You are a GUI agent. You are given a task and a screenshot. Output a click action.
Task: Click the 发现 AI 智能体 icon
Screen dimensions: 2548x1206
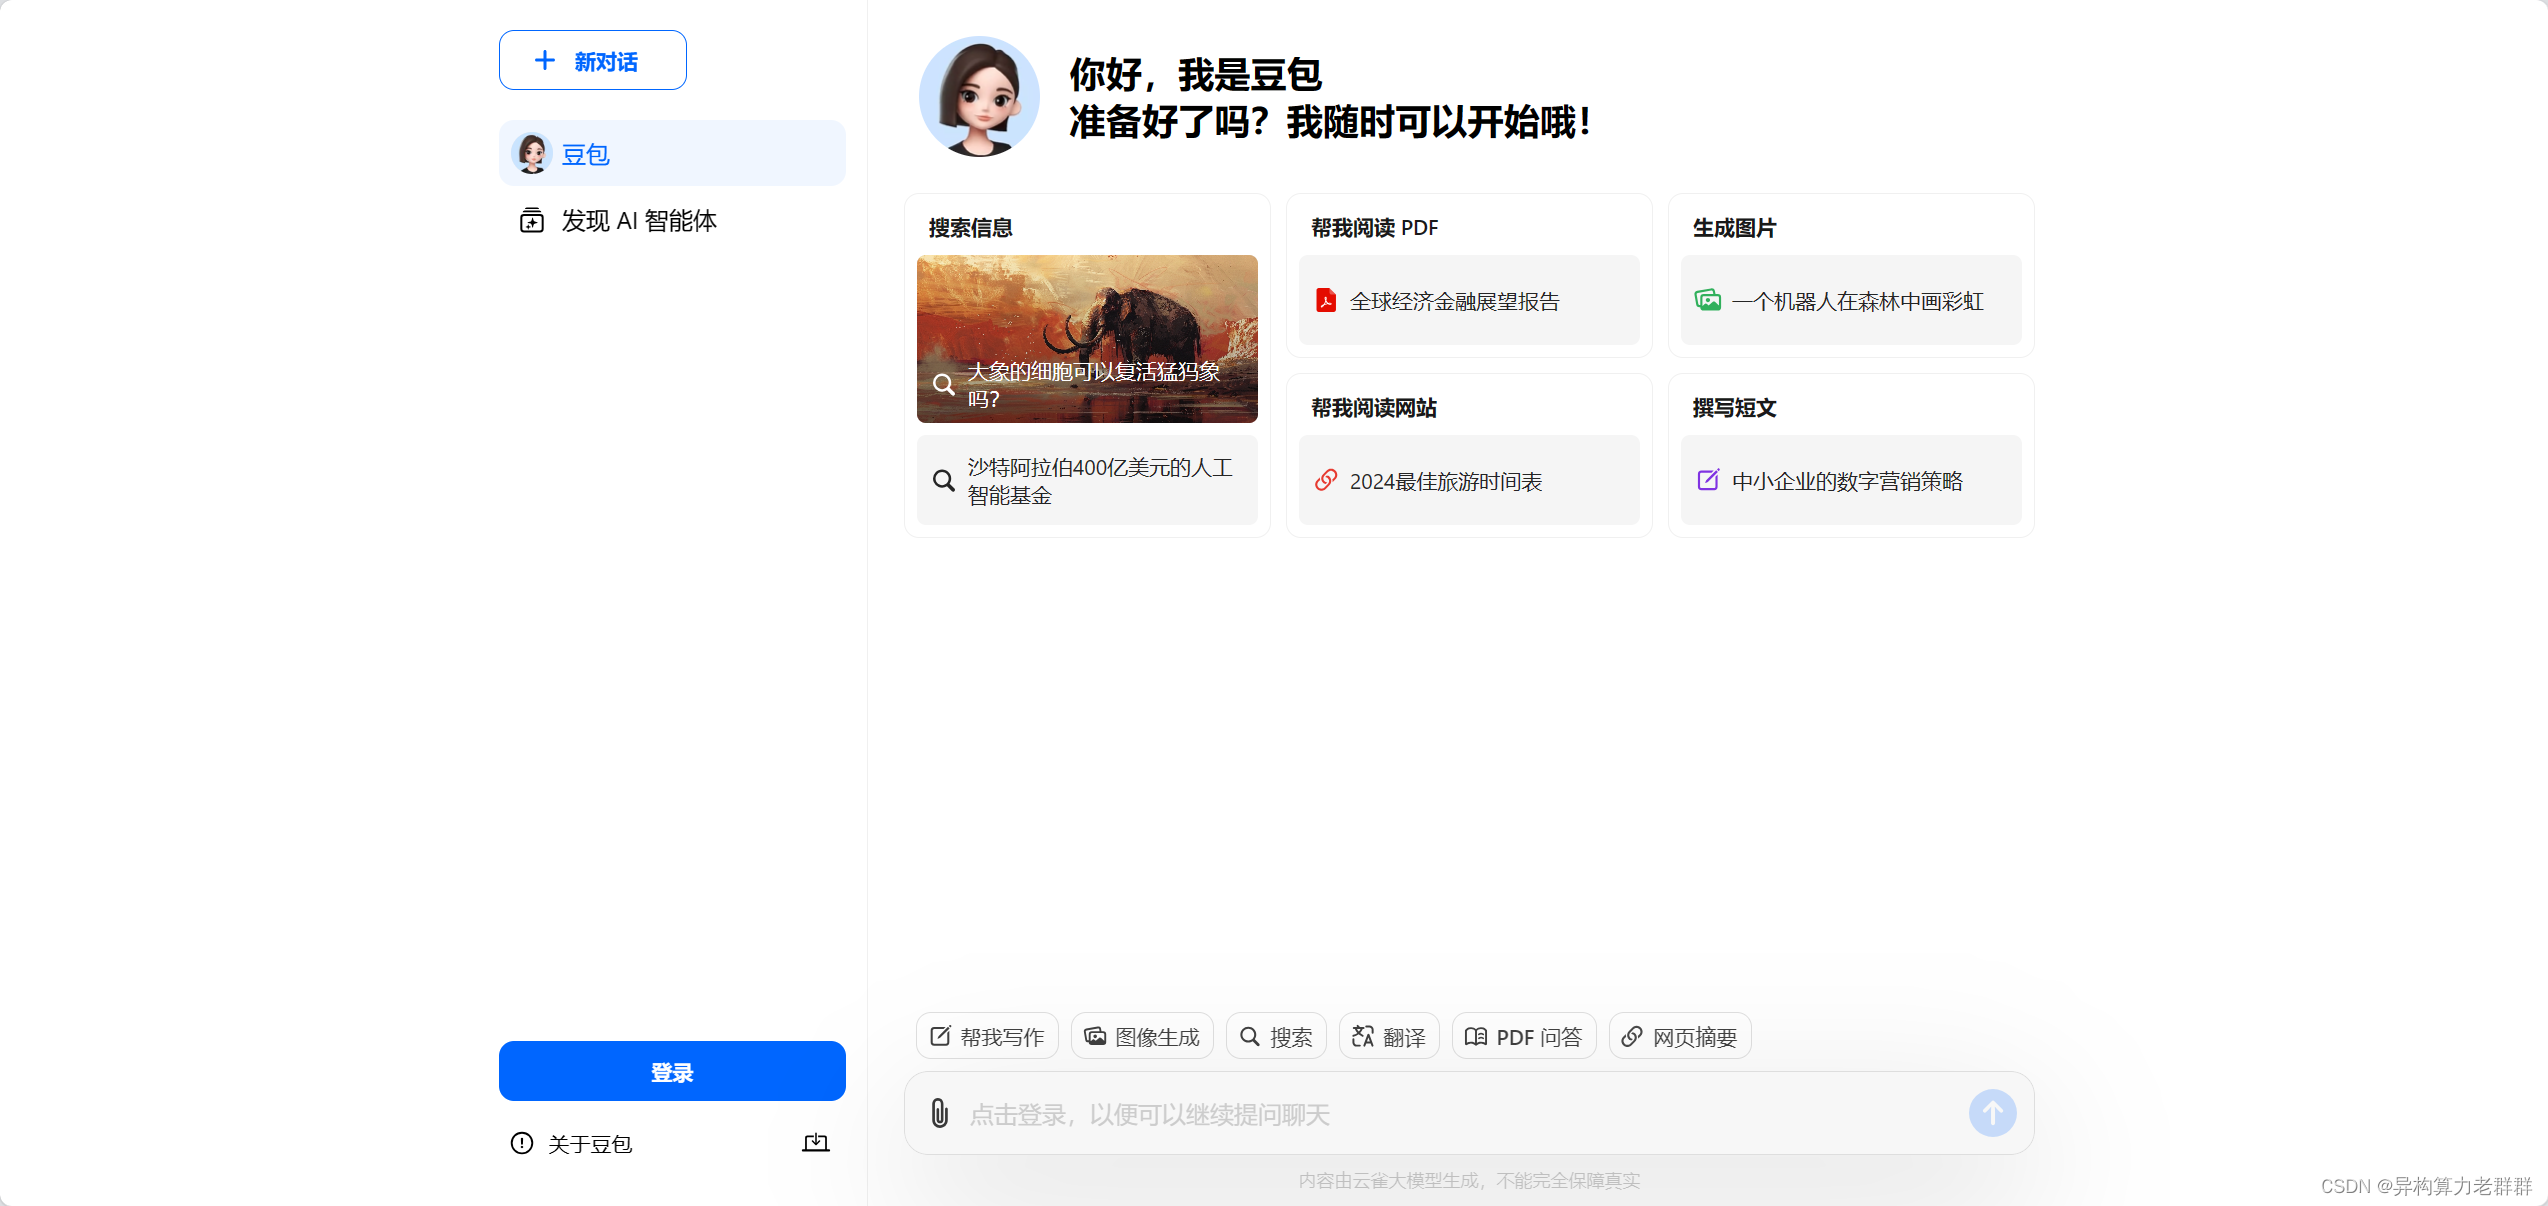pos(532,221)
